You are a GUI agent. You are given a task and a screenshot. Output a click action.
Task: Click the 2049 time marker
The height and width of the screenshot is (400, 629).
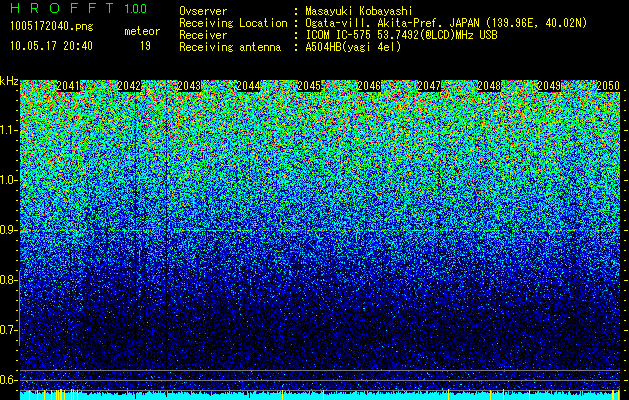pyautogui.click(x=549, y=86)
